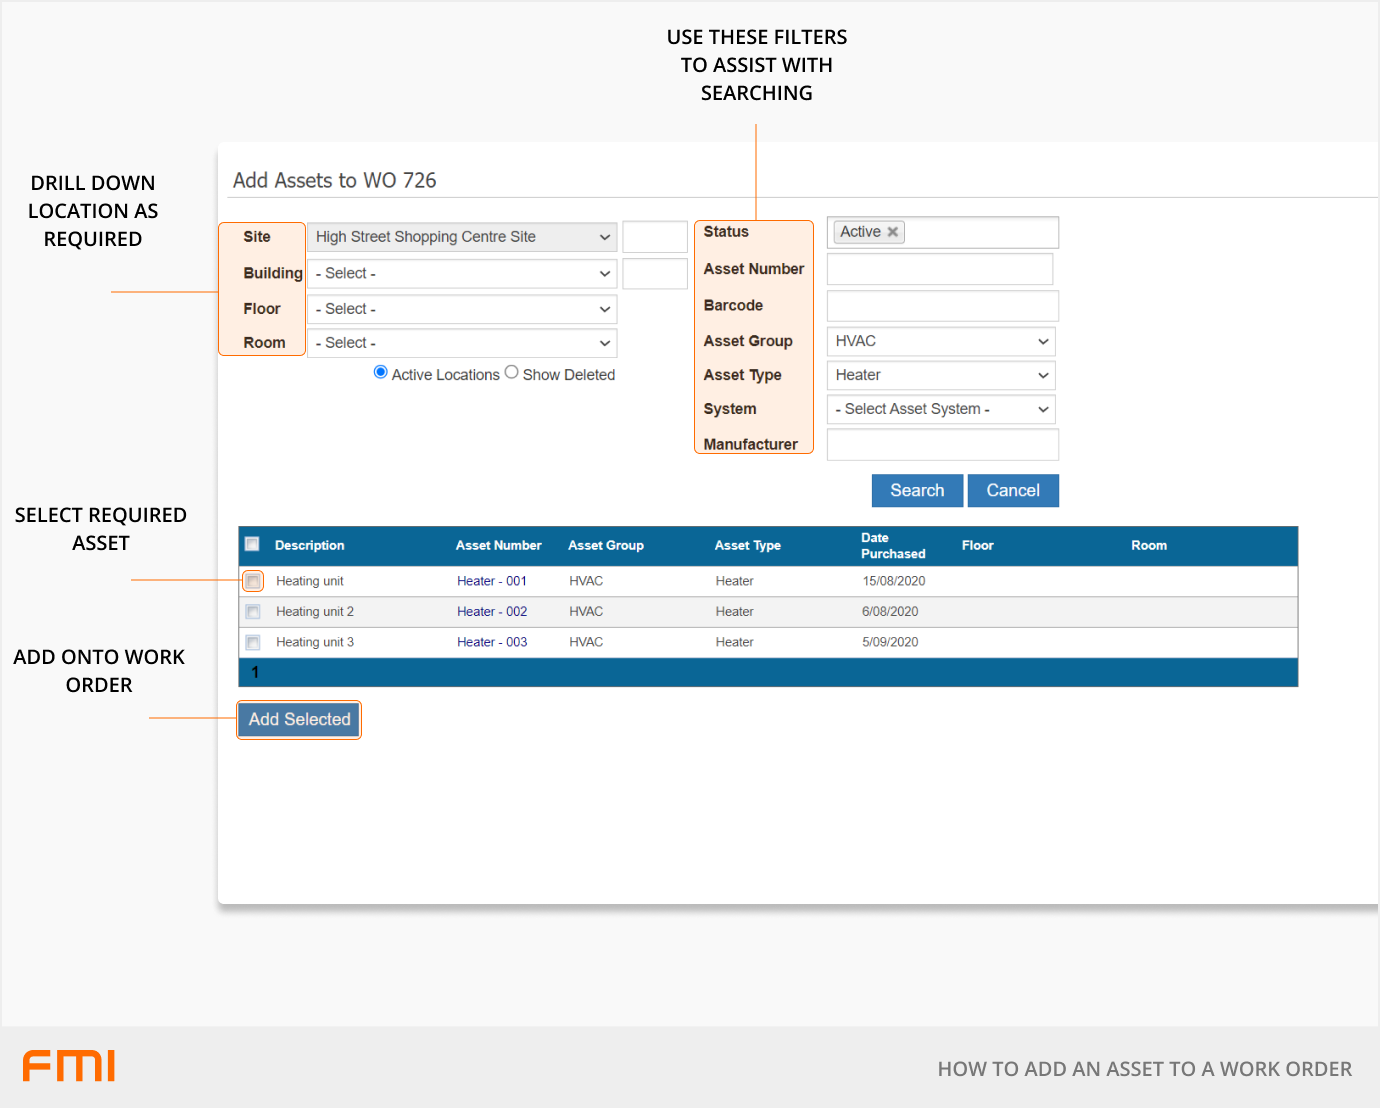Choose the Show Deleted radio option
1380x1108 pixels.
pyautogui.click(x=512, y=373)
